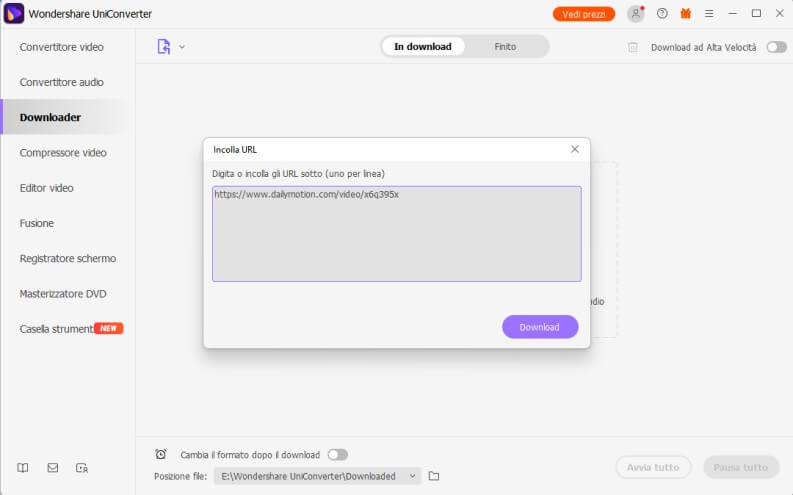793x495 pixels.
Task: Click the Posizione file label
Action: coord(181,476)
